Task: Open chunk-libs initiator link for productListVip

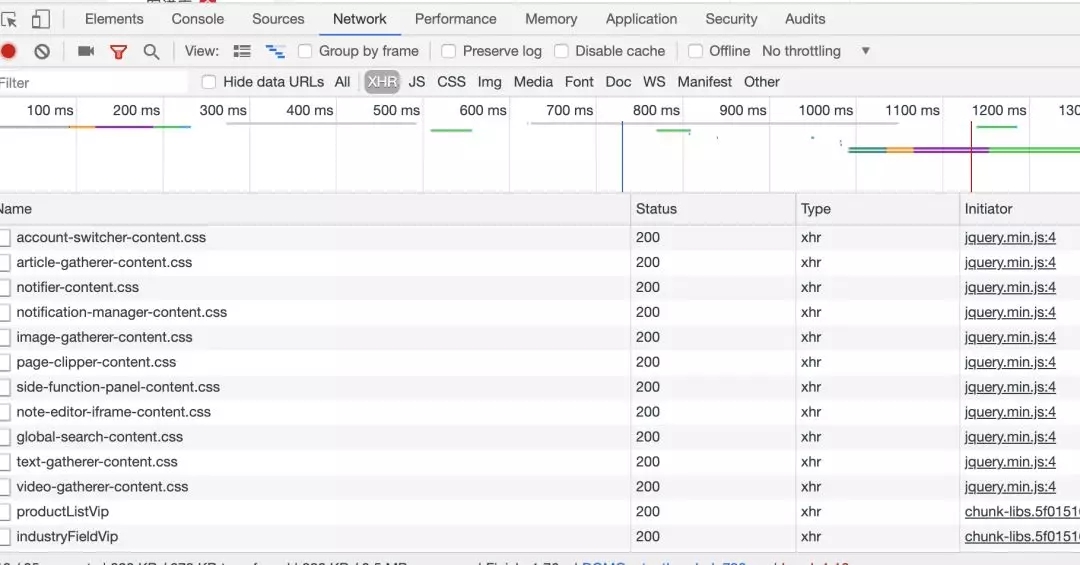Action: (x=1021, y=512)
